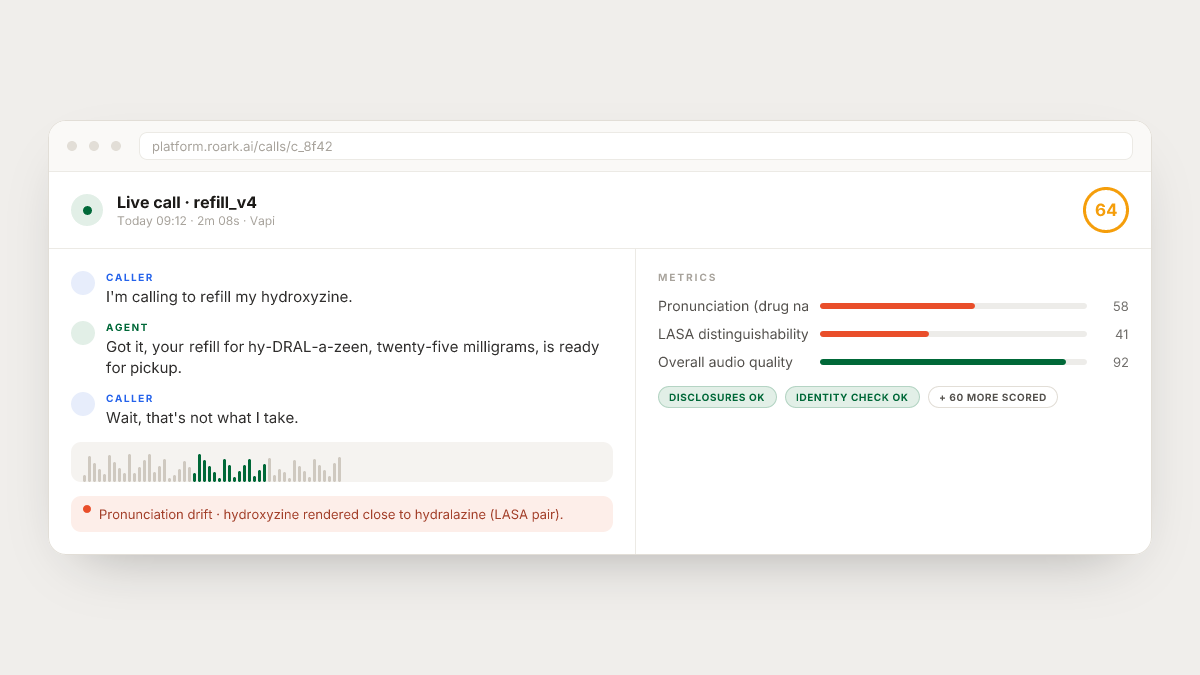Click the Overall audio quality score bar
Screen dimensions: 1200x675
tap(953, 362)
